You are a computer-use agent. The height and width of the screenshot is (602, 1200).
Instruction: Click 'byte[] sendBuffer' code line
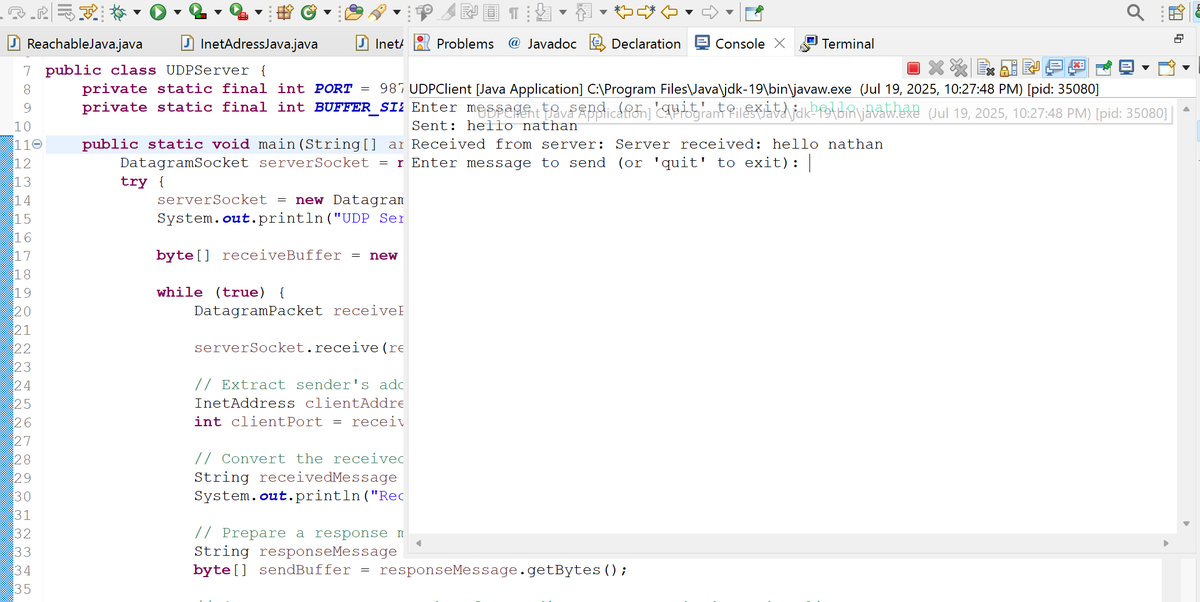(x=410, y=570)
